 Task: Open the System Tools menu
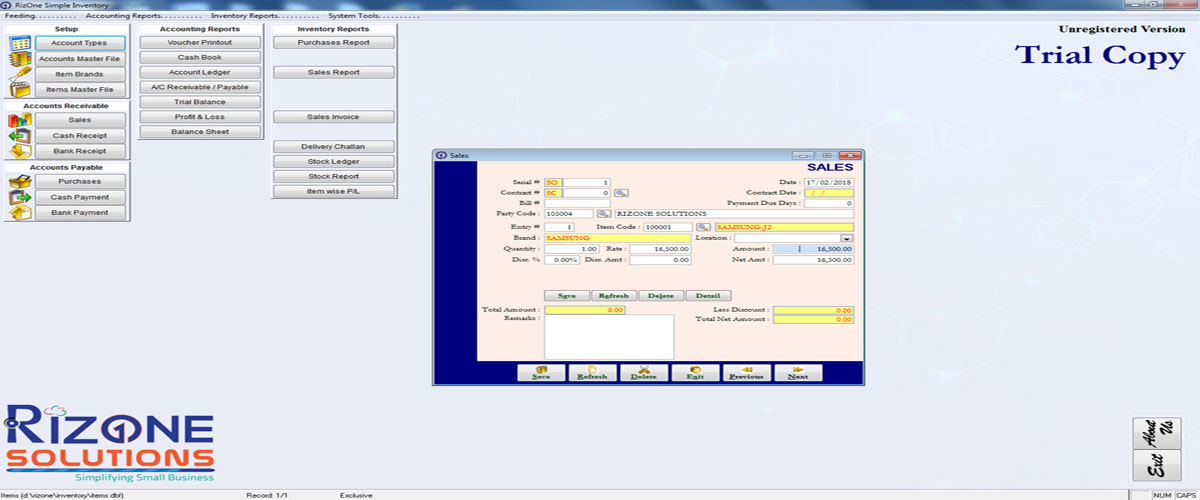(373, 16)
